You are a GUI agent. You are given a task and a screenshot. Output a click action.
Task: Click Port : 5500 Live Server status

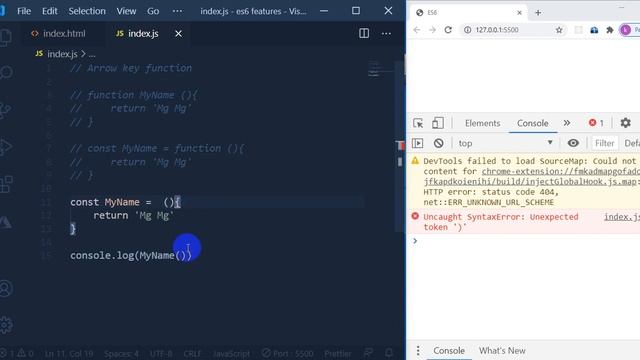pos(288,353)
